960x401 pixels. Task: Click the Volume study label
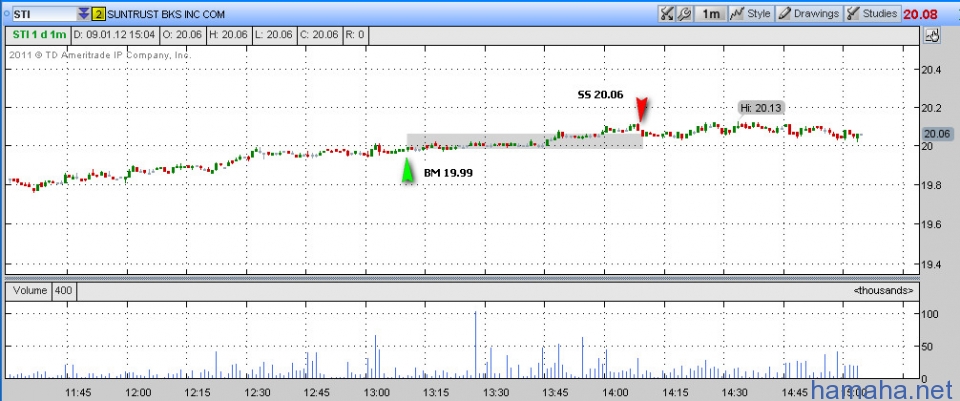[x=29, y=290]
